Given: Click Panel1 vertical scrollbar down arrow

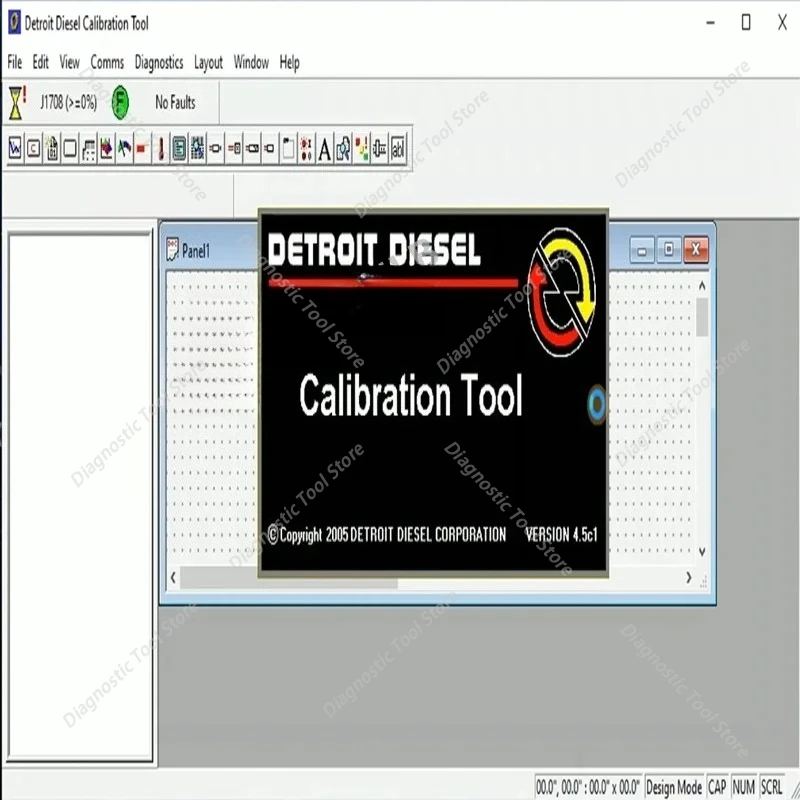Looking at the screenshot, I should (x=702, y=552).
